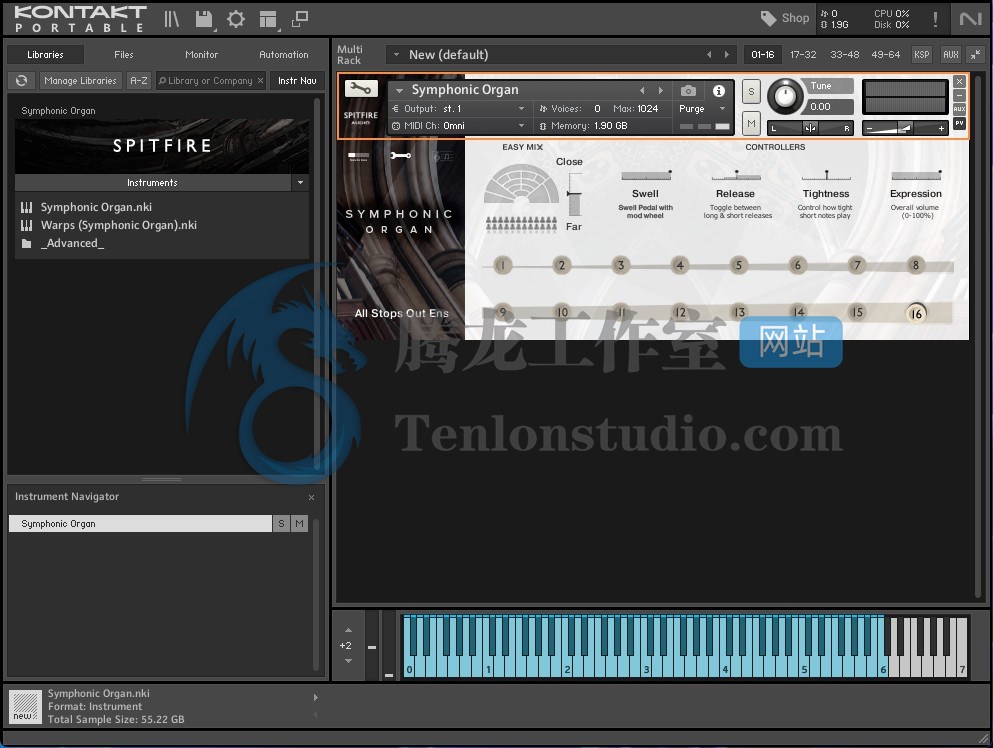993x748 pixels.
Task: Adjust the Close/Far mic mix slider
Action: click(574, 194)
